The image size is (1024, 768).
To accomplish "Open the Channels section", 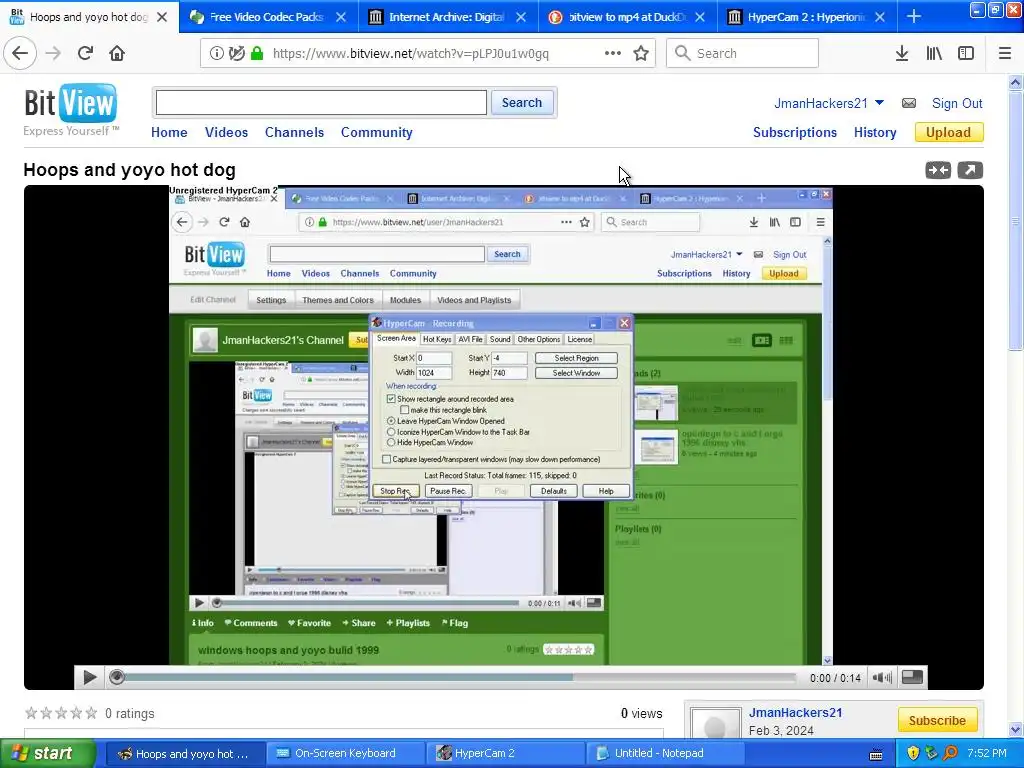I will 295,133.
